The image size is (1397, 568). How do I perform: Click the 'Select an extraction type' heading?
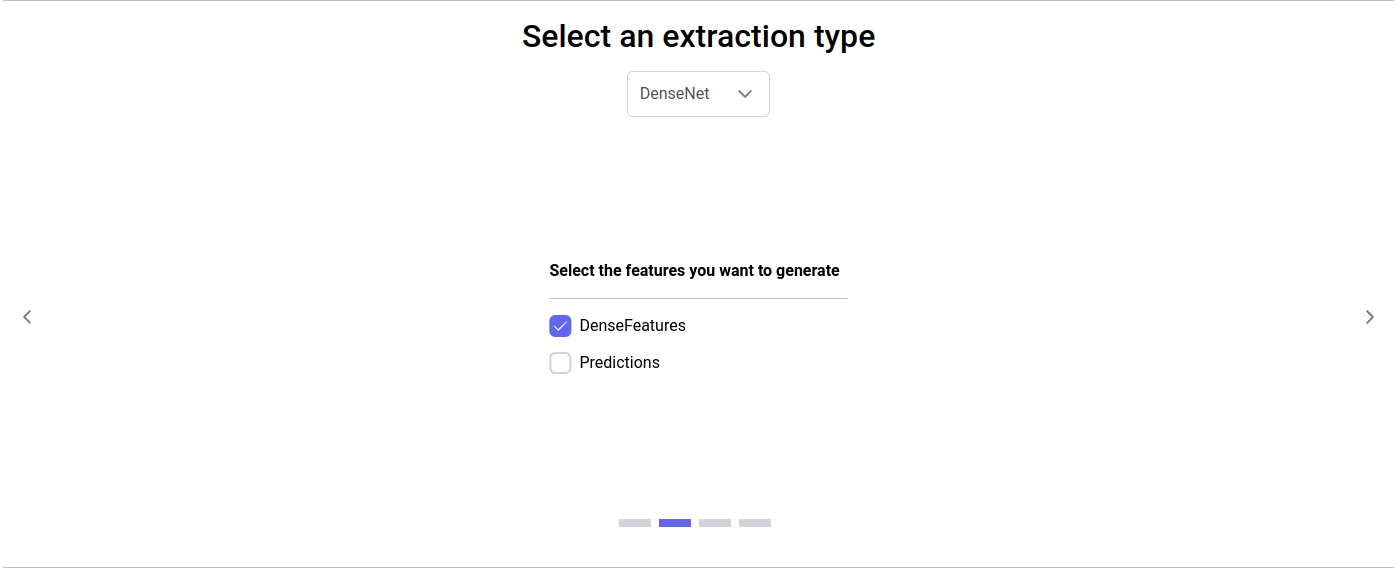pos(698,36)
